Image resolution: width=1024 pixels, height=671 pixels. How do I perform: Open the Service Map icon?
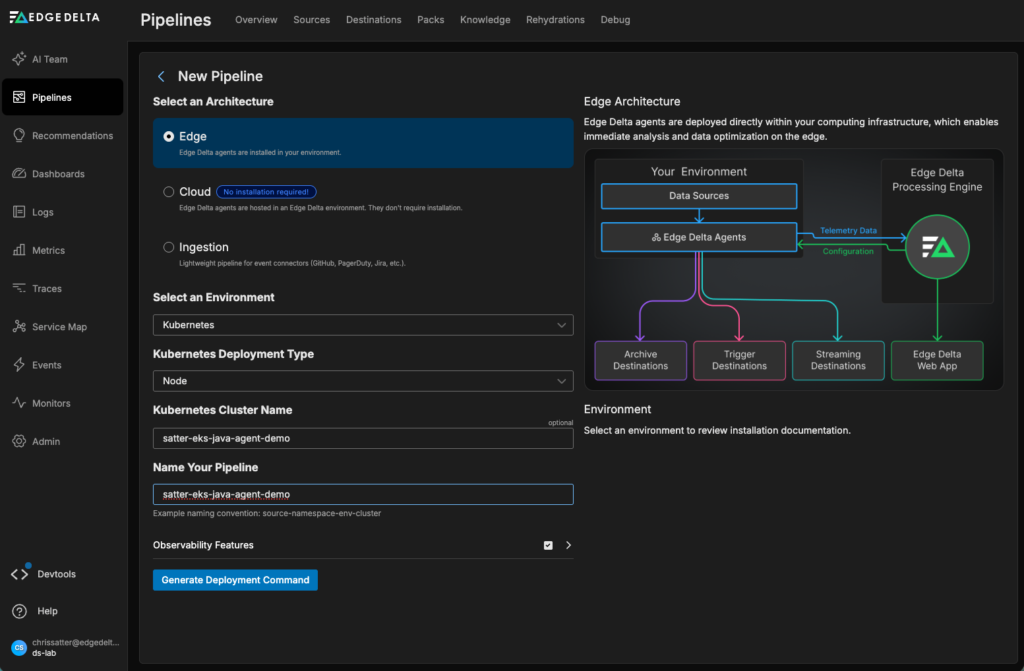[19, 327]
